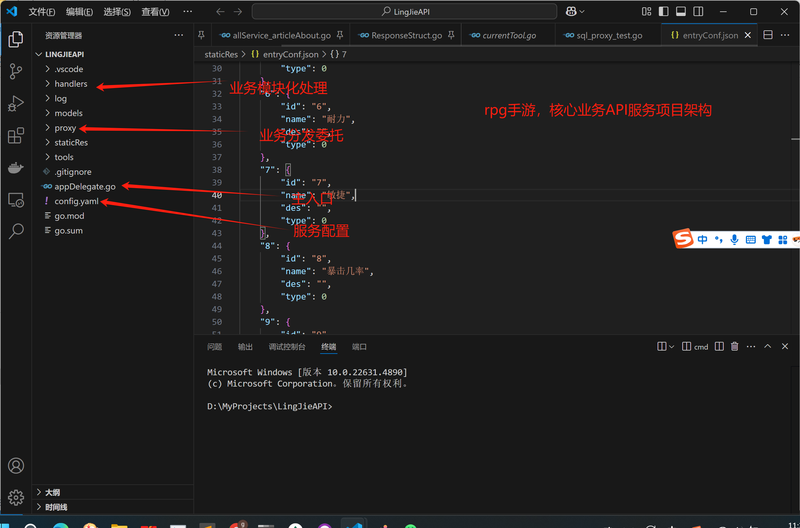Open the Sogou toolbox grid icon
The image size is (800, 528).
[x=783, y=239]
